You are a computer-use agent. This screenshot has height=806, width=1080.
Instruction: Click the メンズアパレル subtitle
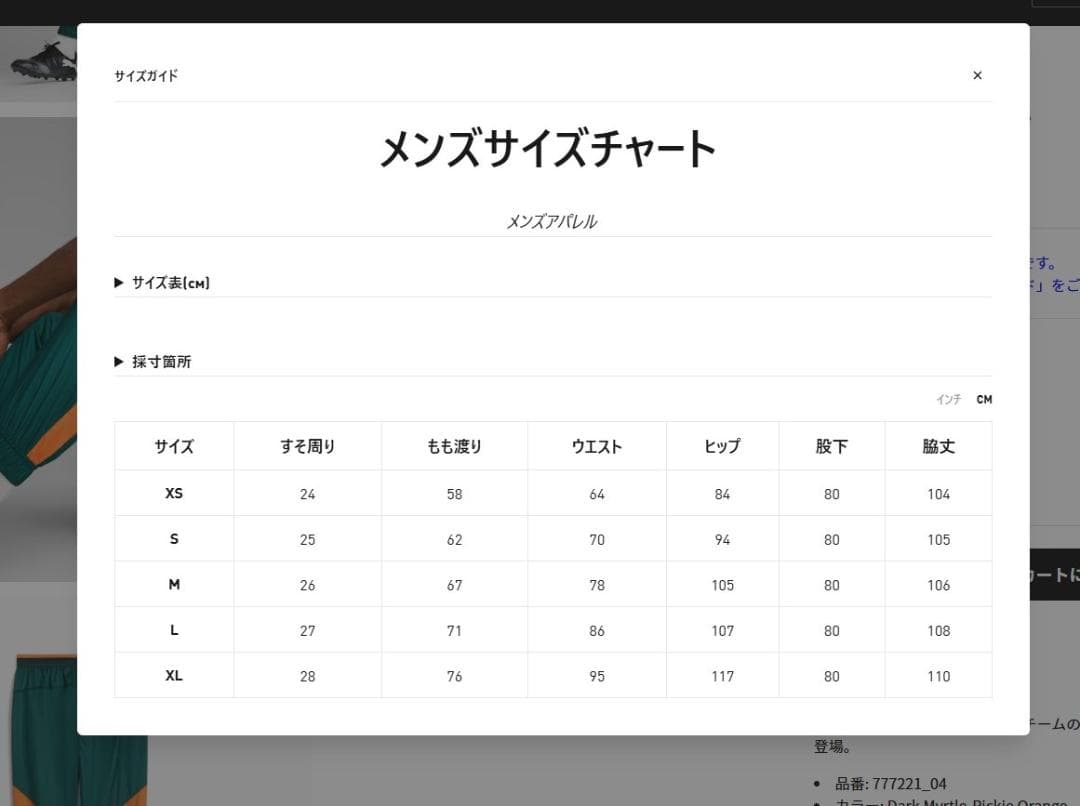coord(553,221)
